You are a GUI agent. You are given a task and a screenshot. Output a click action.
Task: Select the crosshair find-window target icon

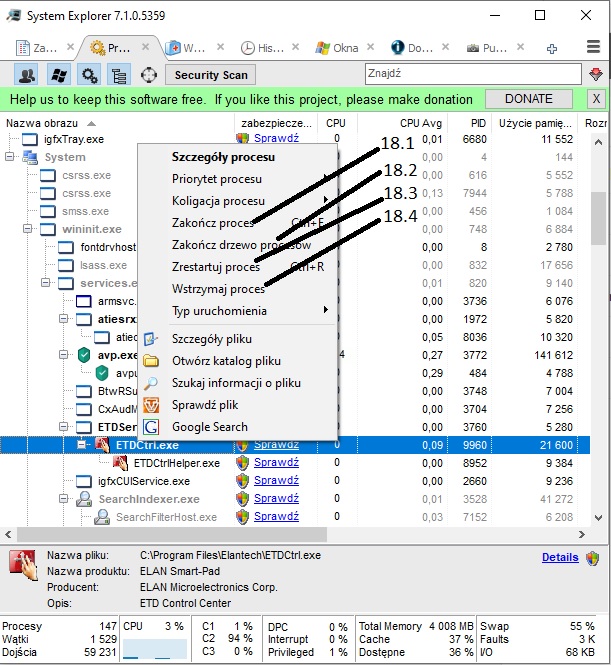pos(149,75)
